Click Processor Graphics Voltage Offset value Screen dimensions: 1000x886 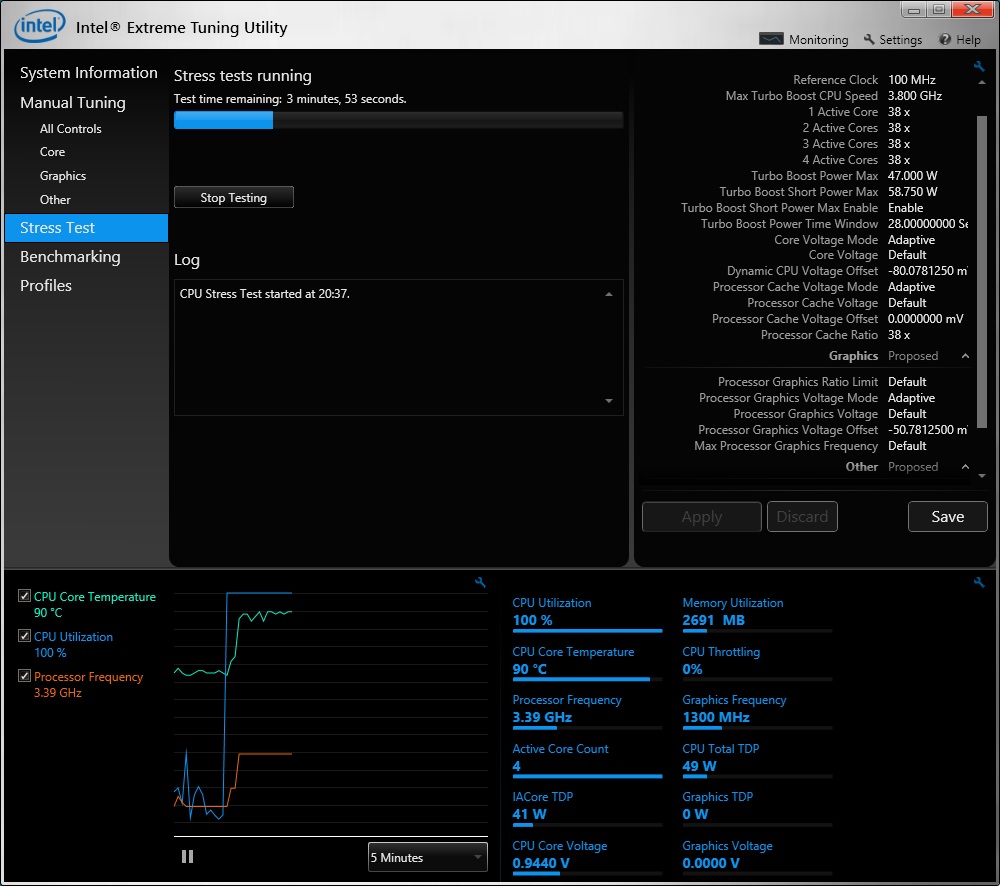pos(928,430)
